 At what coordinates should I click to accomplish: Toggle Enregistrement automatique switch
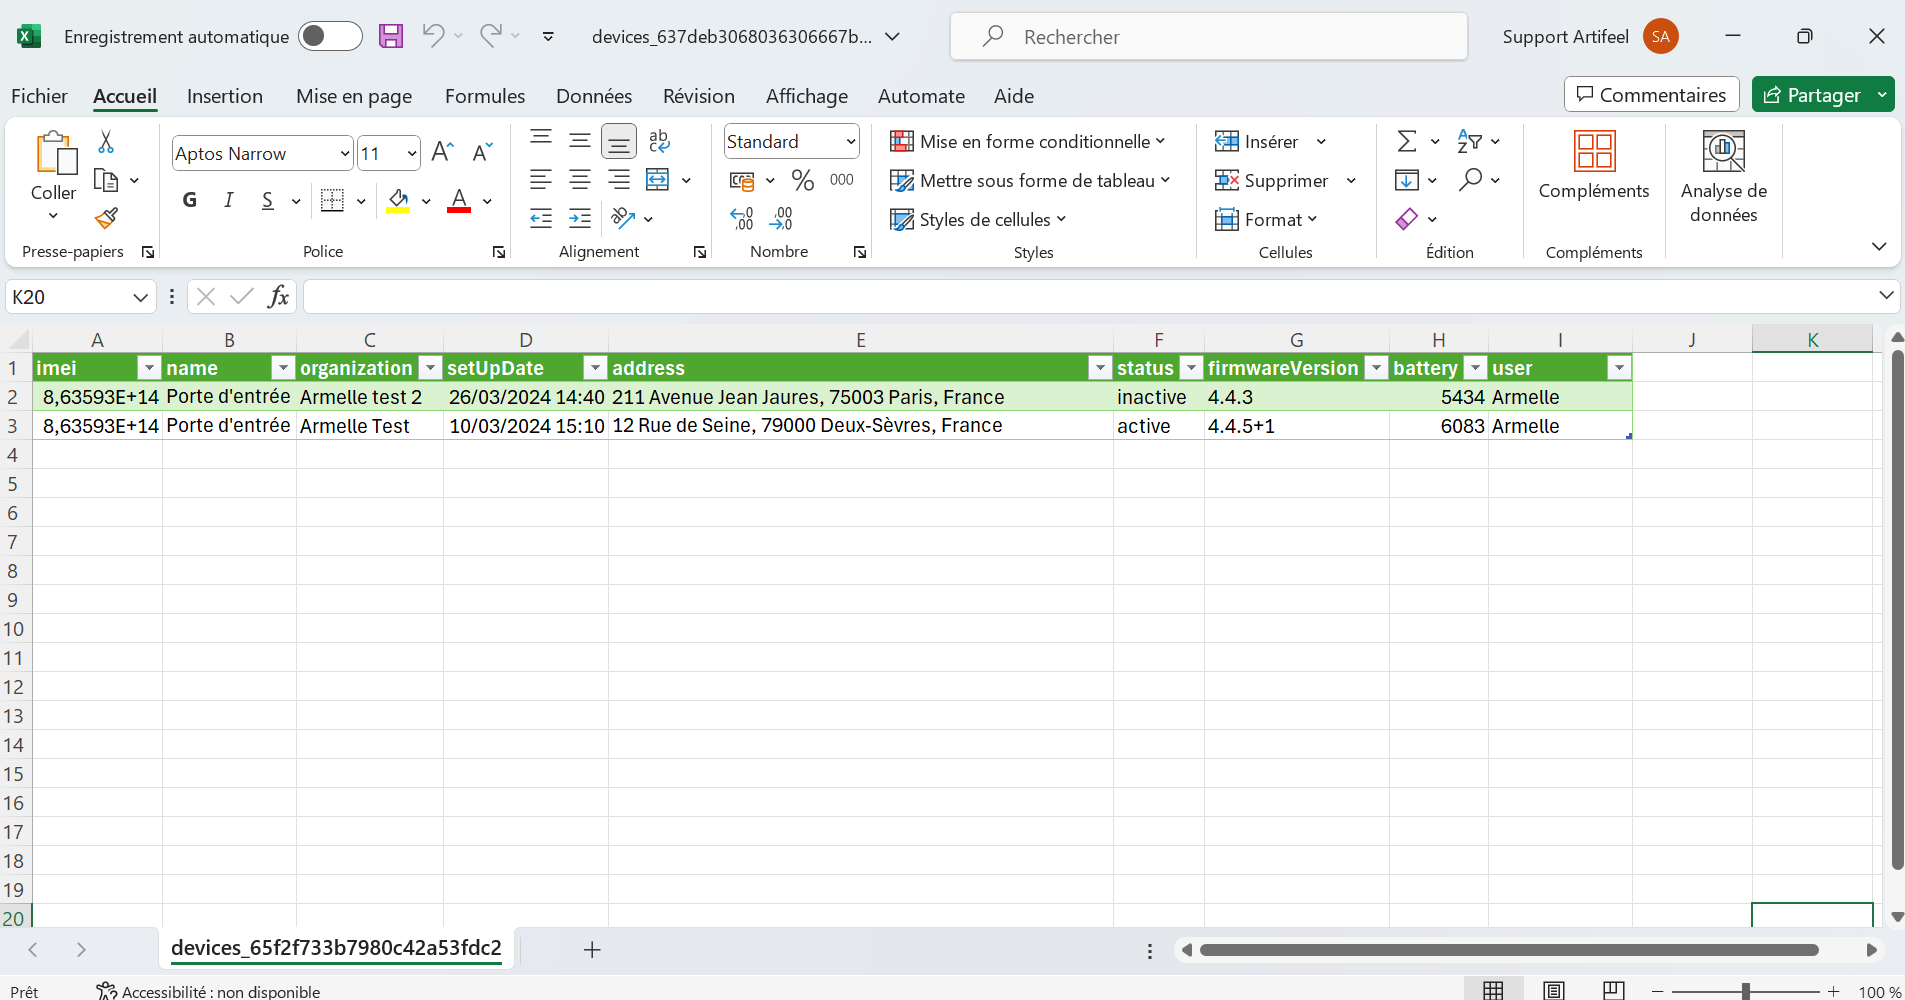pos(330,37)
